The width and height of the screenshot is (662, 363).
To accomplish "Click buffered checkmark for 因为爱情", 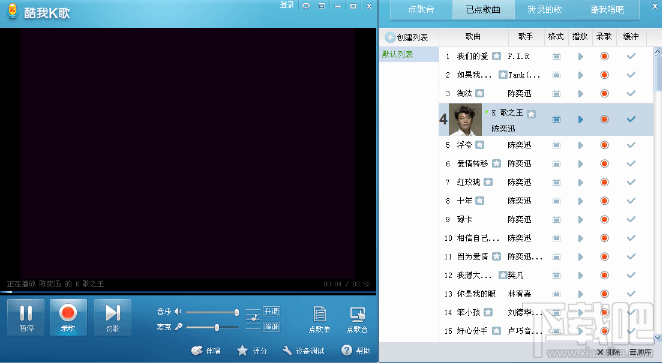I will 631,257.
